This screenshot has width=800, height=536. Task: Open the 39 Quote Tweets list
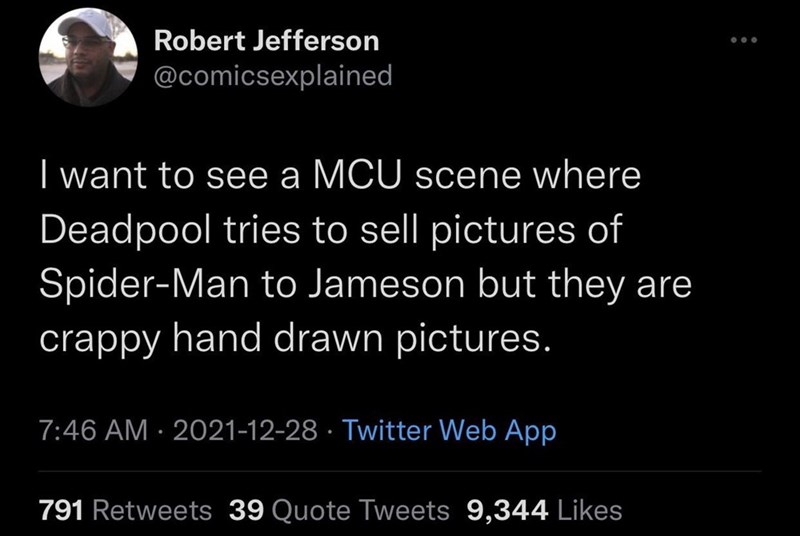[340, 510]
